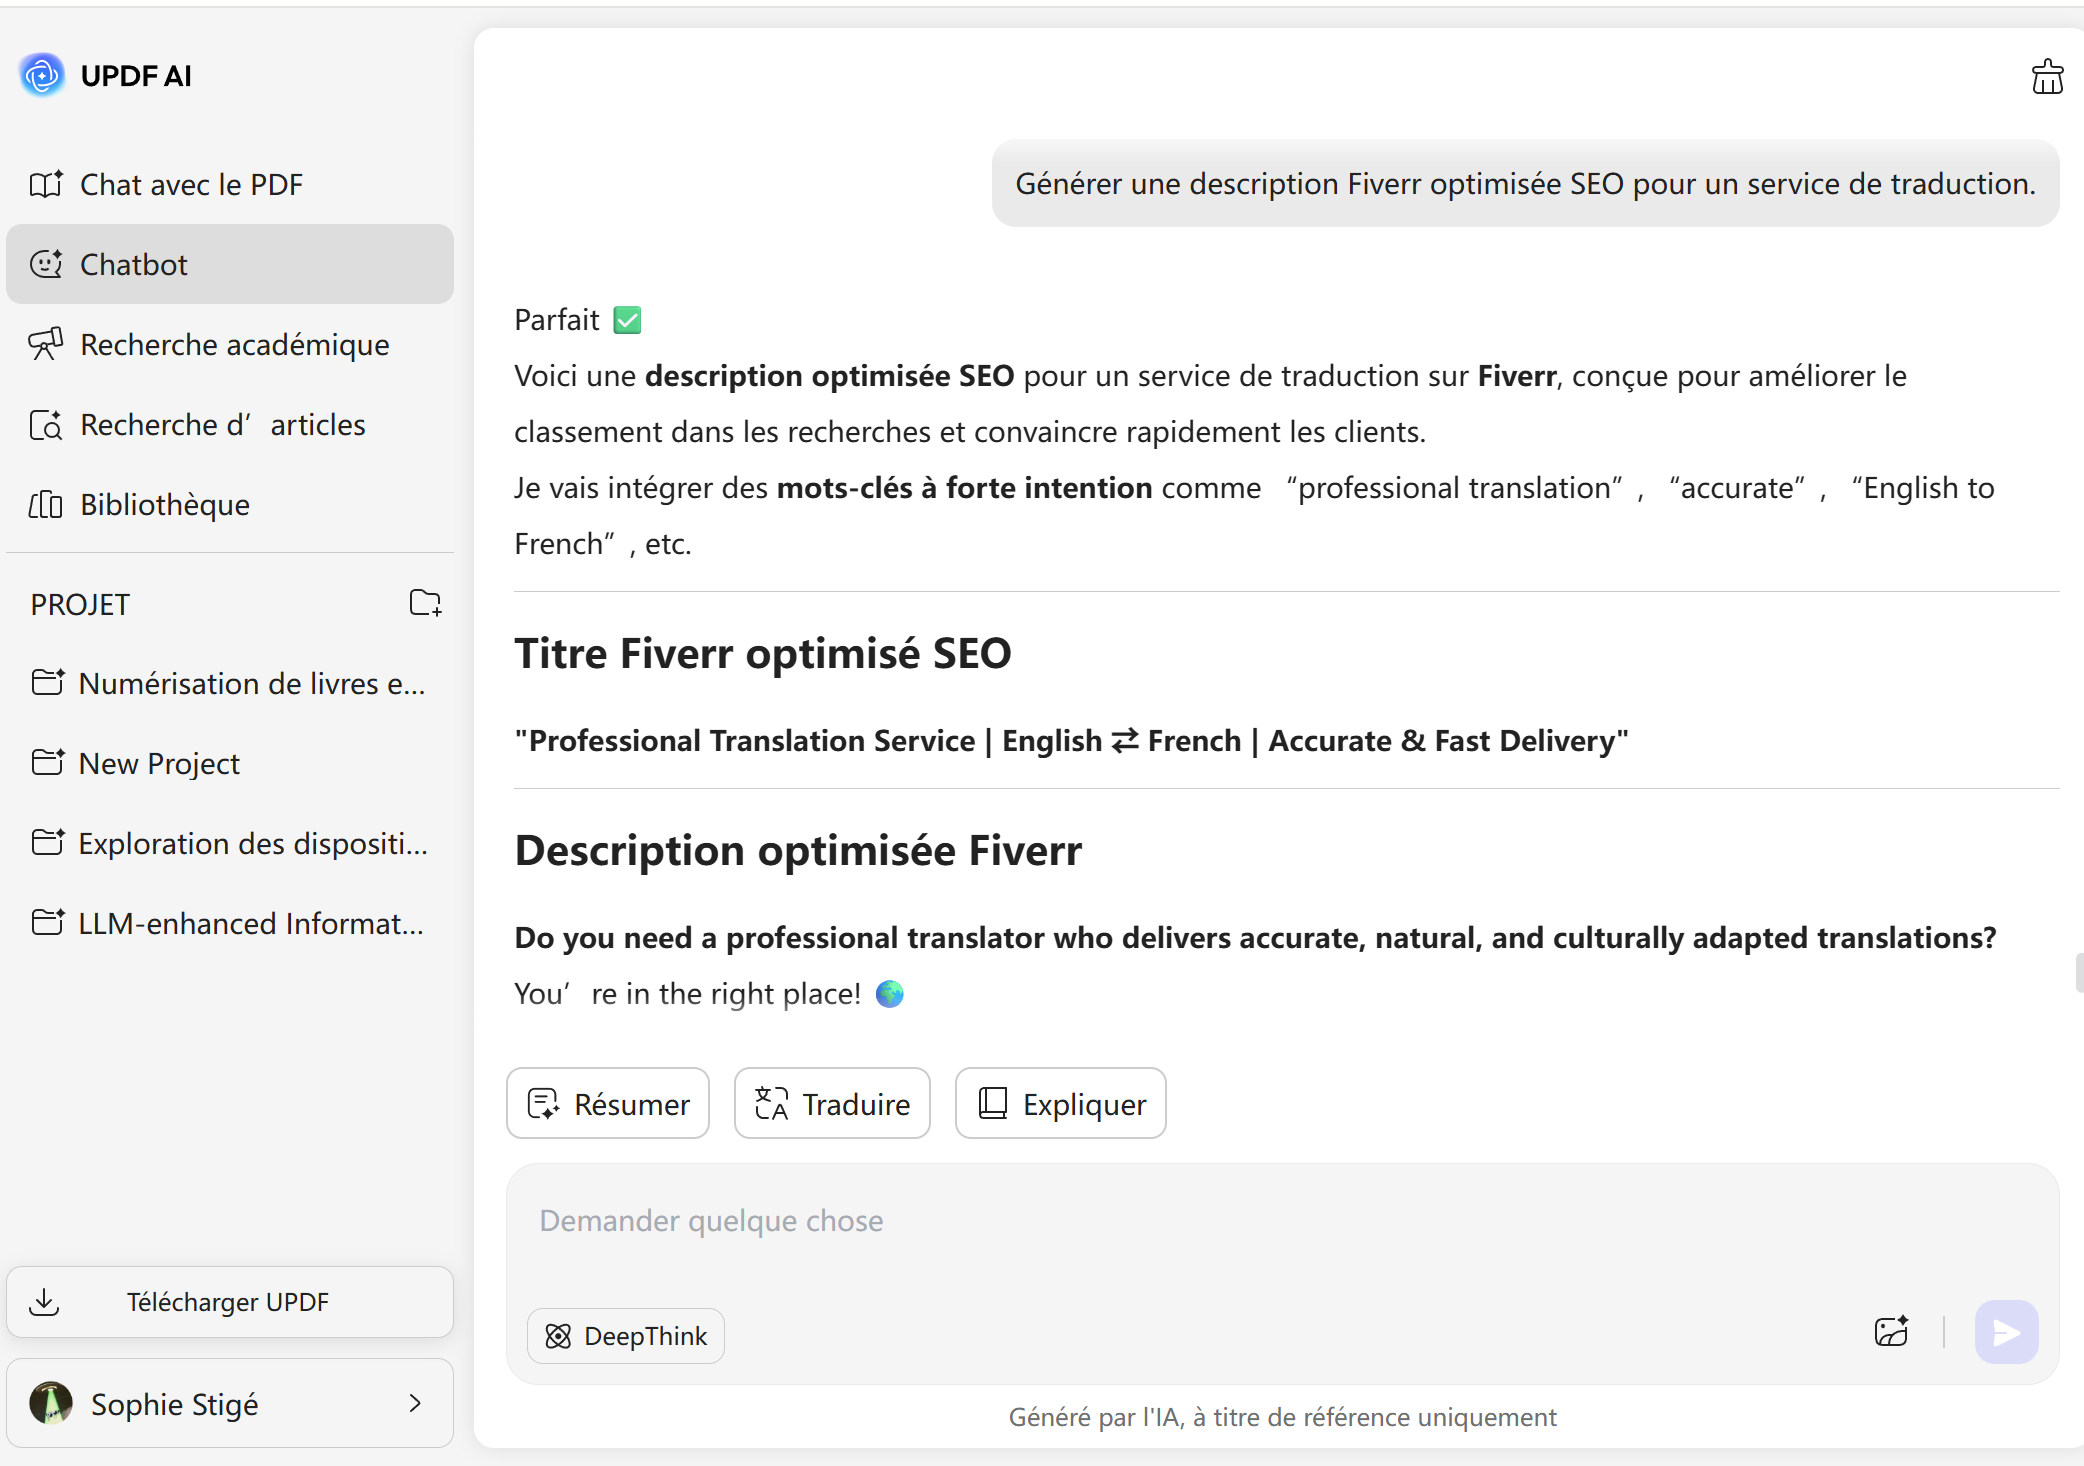Click the Expliquer button
Viewport: 2084px width, 1466px height.
(1060, 1104)
